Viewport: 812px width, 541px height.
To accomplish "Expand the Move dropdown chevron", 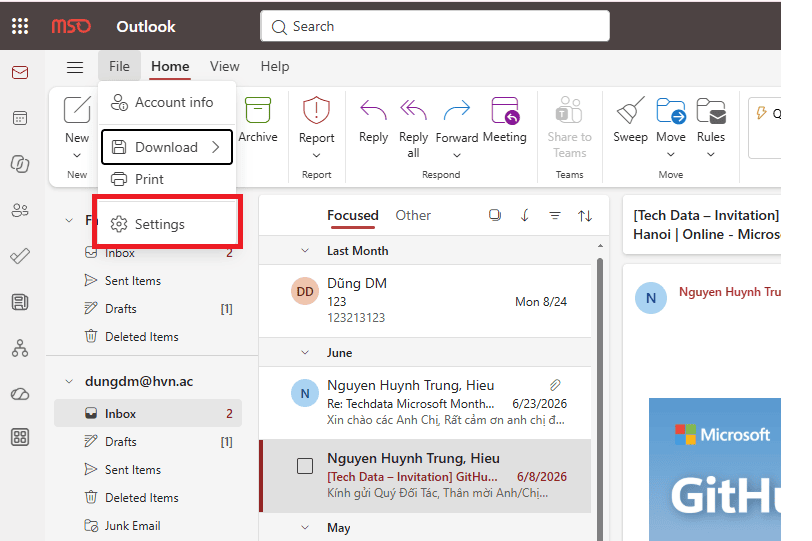I will pyautogui.click(x=671, y=154).
